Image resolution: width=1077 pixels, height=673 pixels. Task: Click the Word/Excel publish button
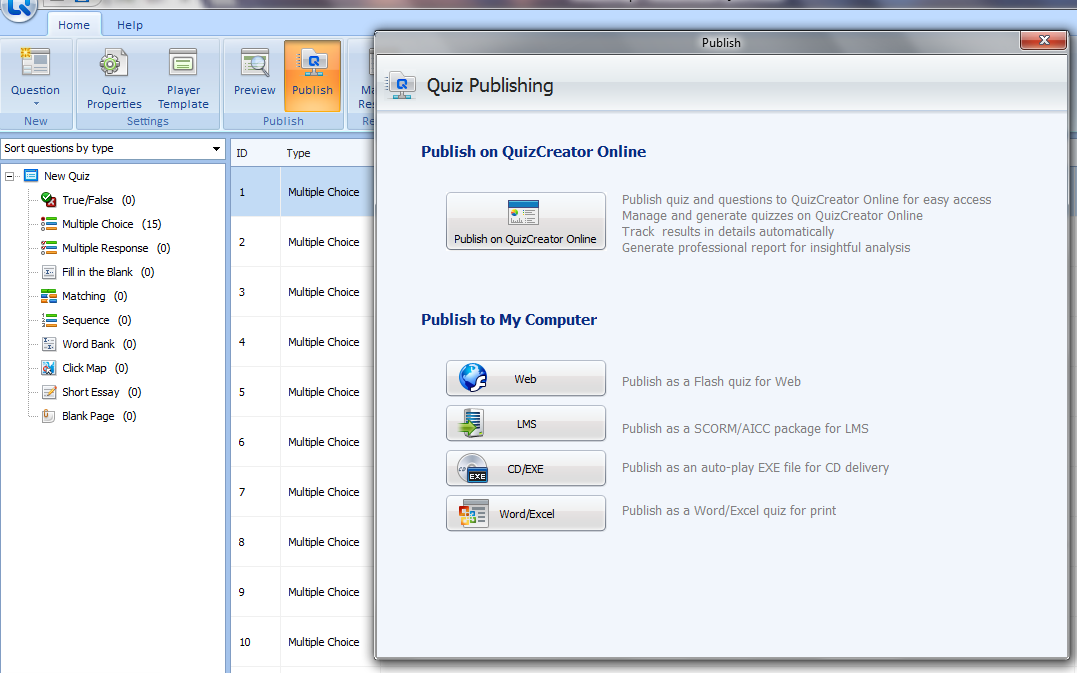coord(525,513)
